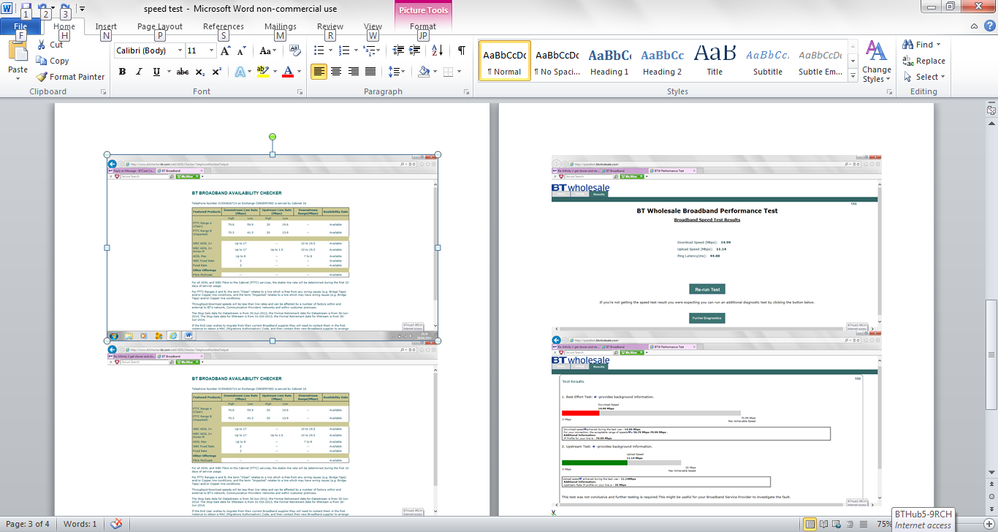The height and width of the screenshot is (532, 998).
Task: Toggle Subscript formatting
Action: (x=200, y=72)
